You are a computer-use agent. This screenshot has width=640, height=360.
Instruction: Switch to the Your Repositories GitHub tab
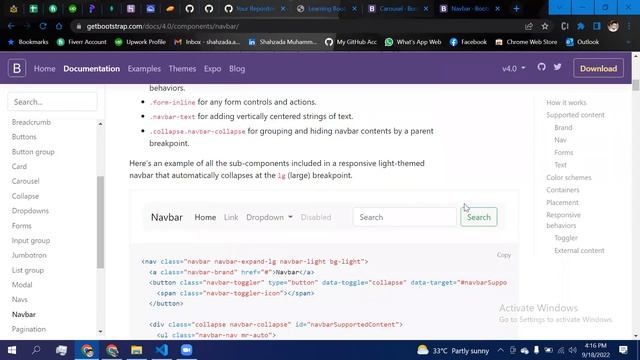pyautogui.click(x=254, y=9)
